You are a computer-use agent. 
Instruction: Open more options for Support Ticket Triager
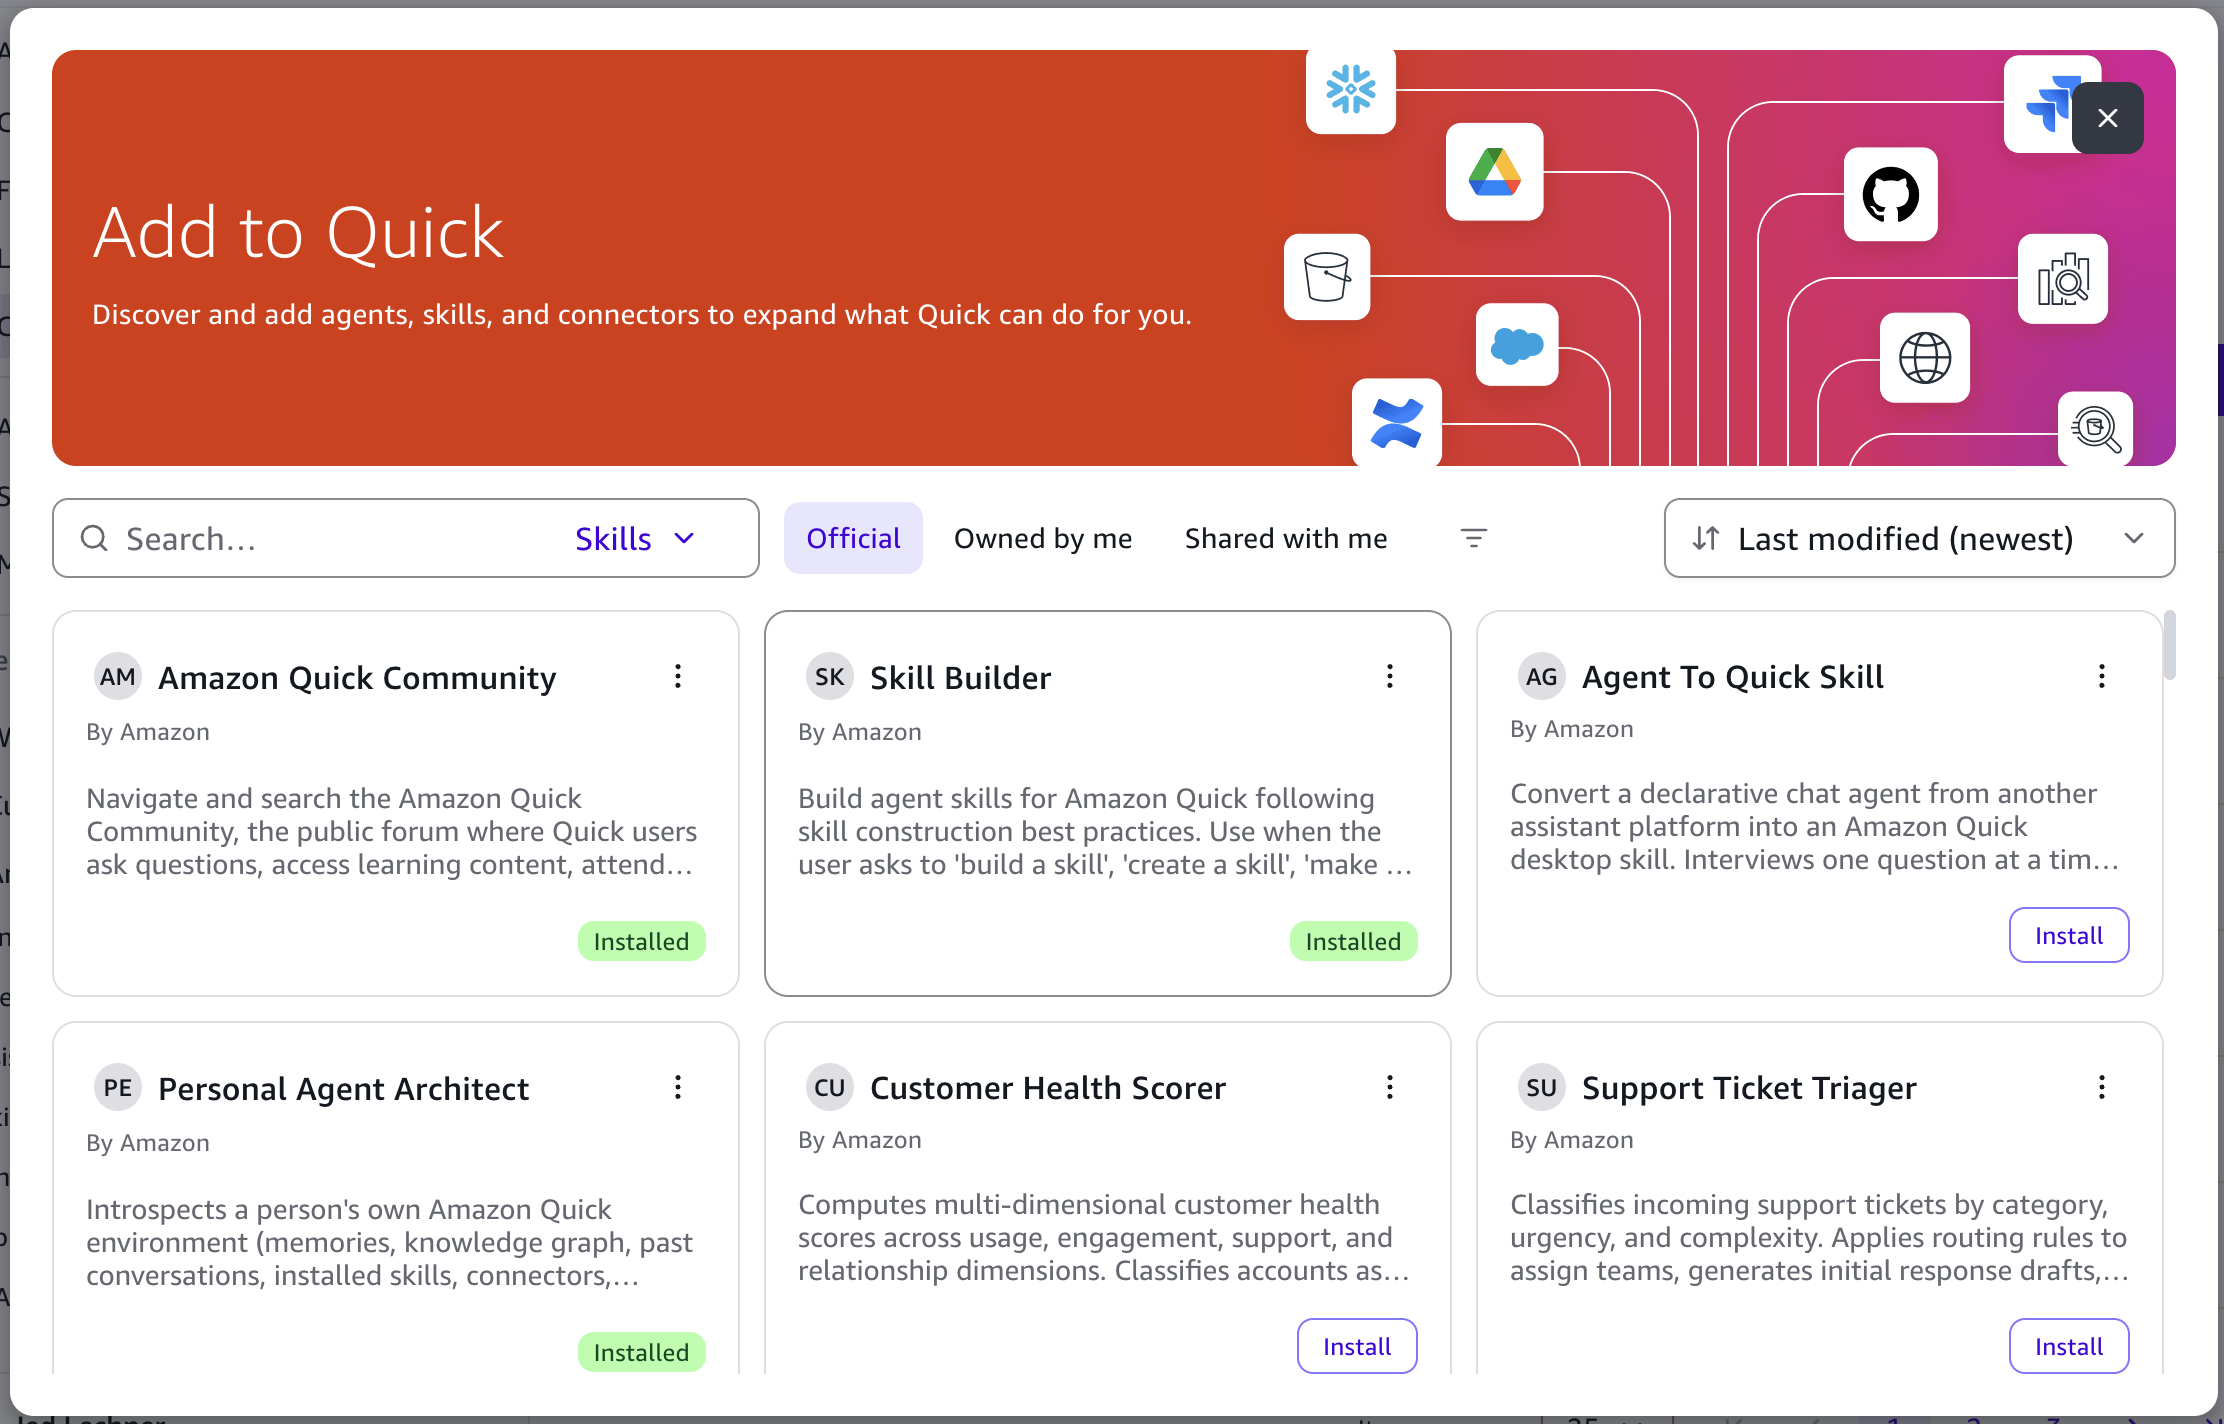(2102, 1088)
